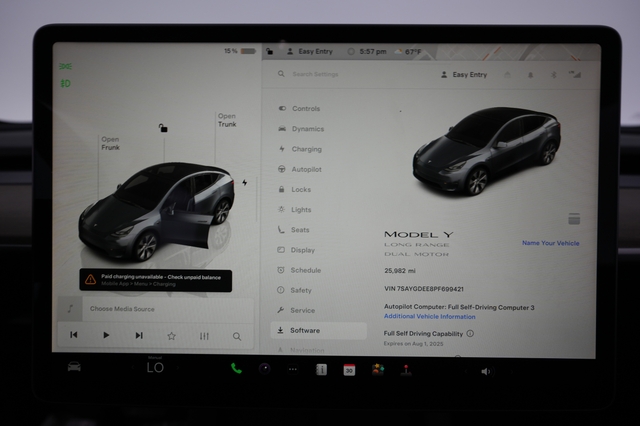Tap the car model with open door

click(156, 211)
